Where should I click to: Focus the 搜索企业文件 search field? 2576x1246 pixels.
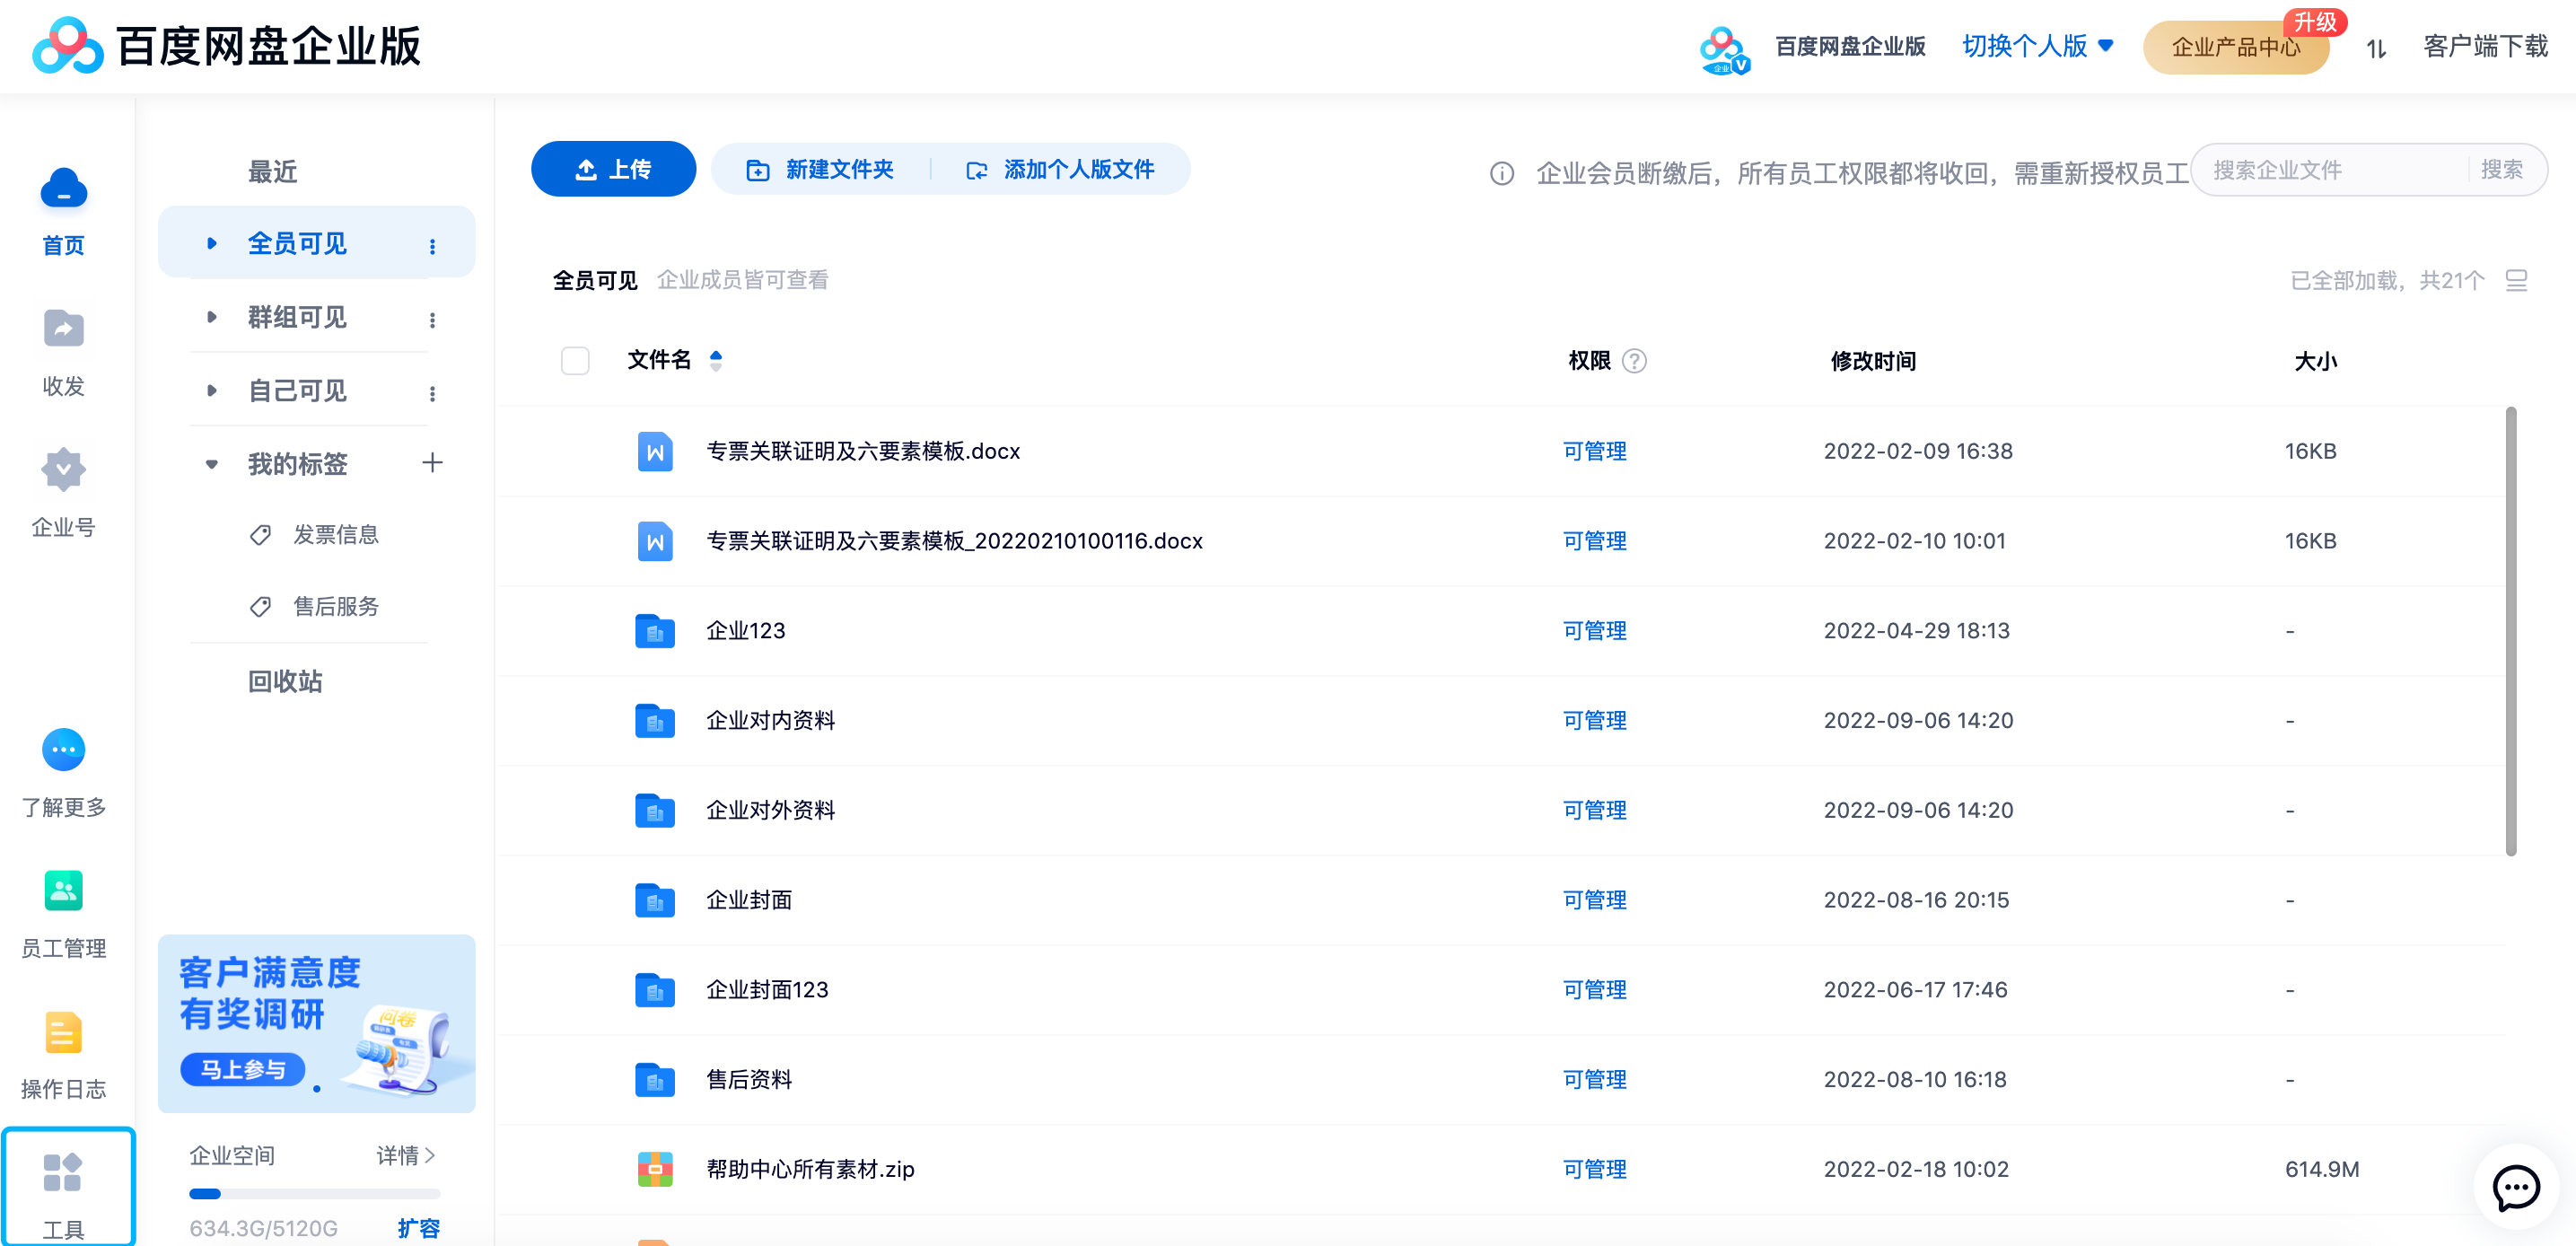[2332, 170]
